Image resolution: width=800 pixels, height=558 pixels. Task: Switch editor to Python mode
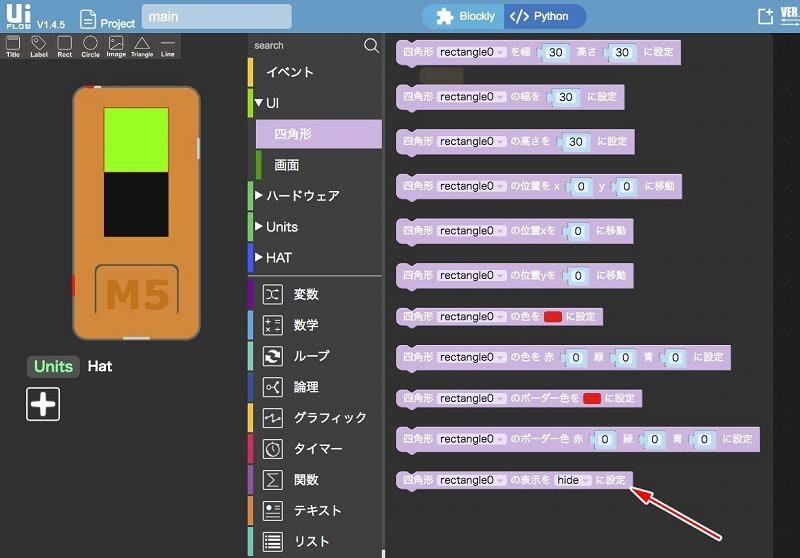[543, 17]
